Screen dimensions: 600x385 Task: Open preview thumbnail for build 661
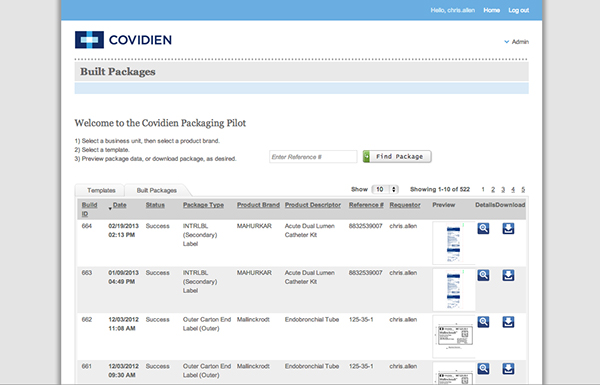[454, 373]
